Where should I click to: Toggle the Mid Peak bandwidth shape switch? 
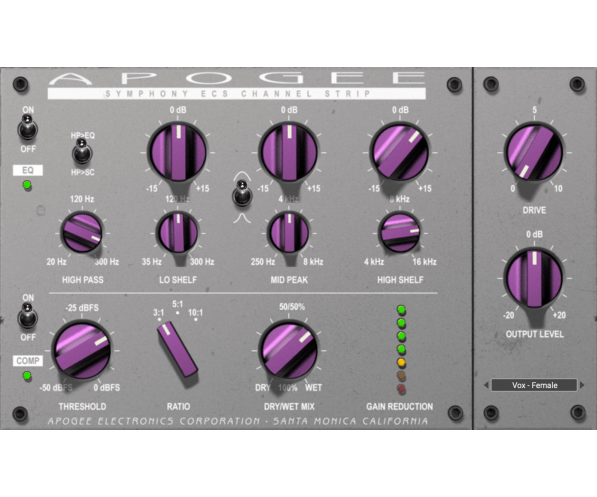click(242, 193)
